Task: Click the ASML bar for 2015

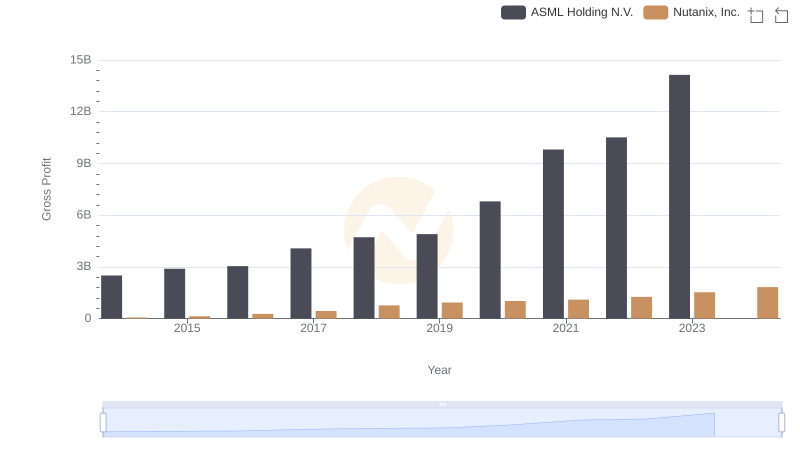Action: click(x=174, y=294)
